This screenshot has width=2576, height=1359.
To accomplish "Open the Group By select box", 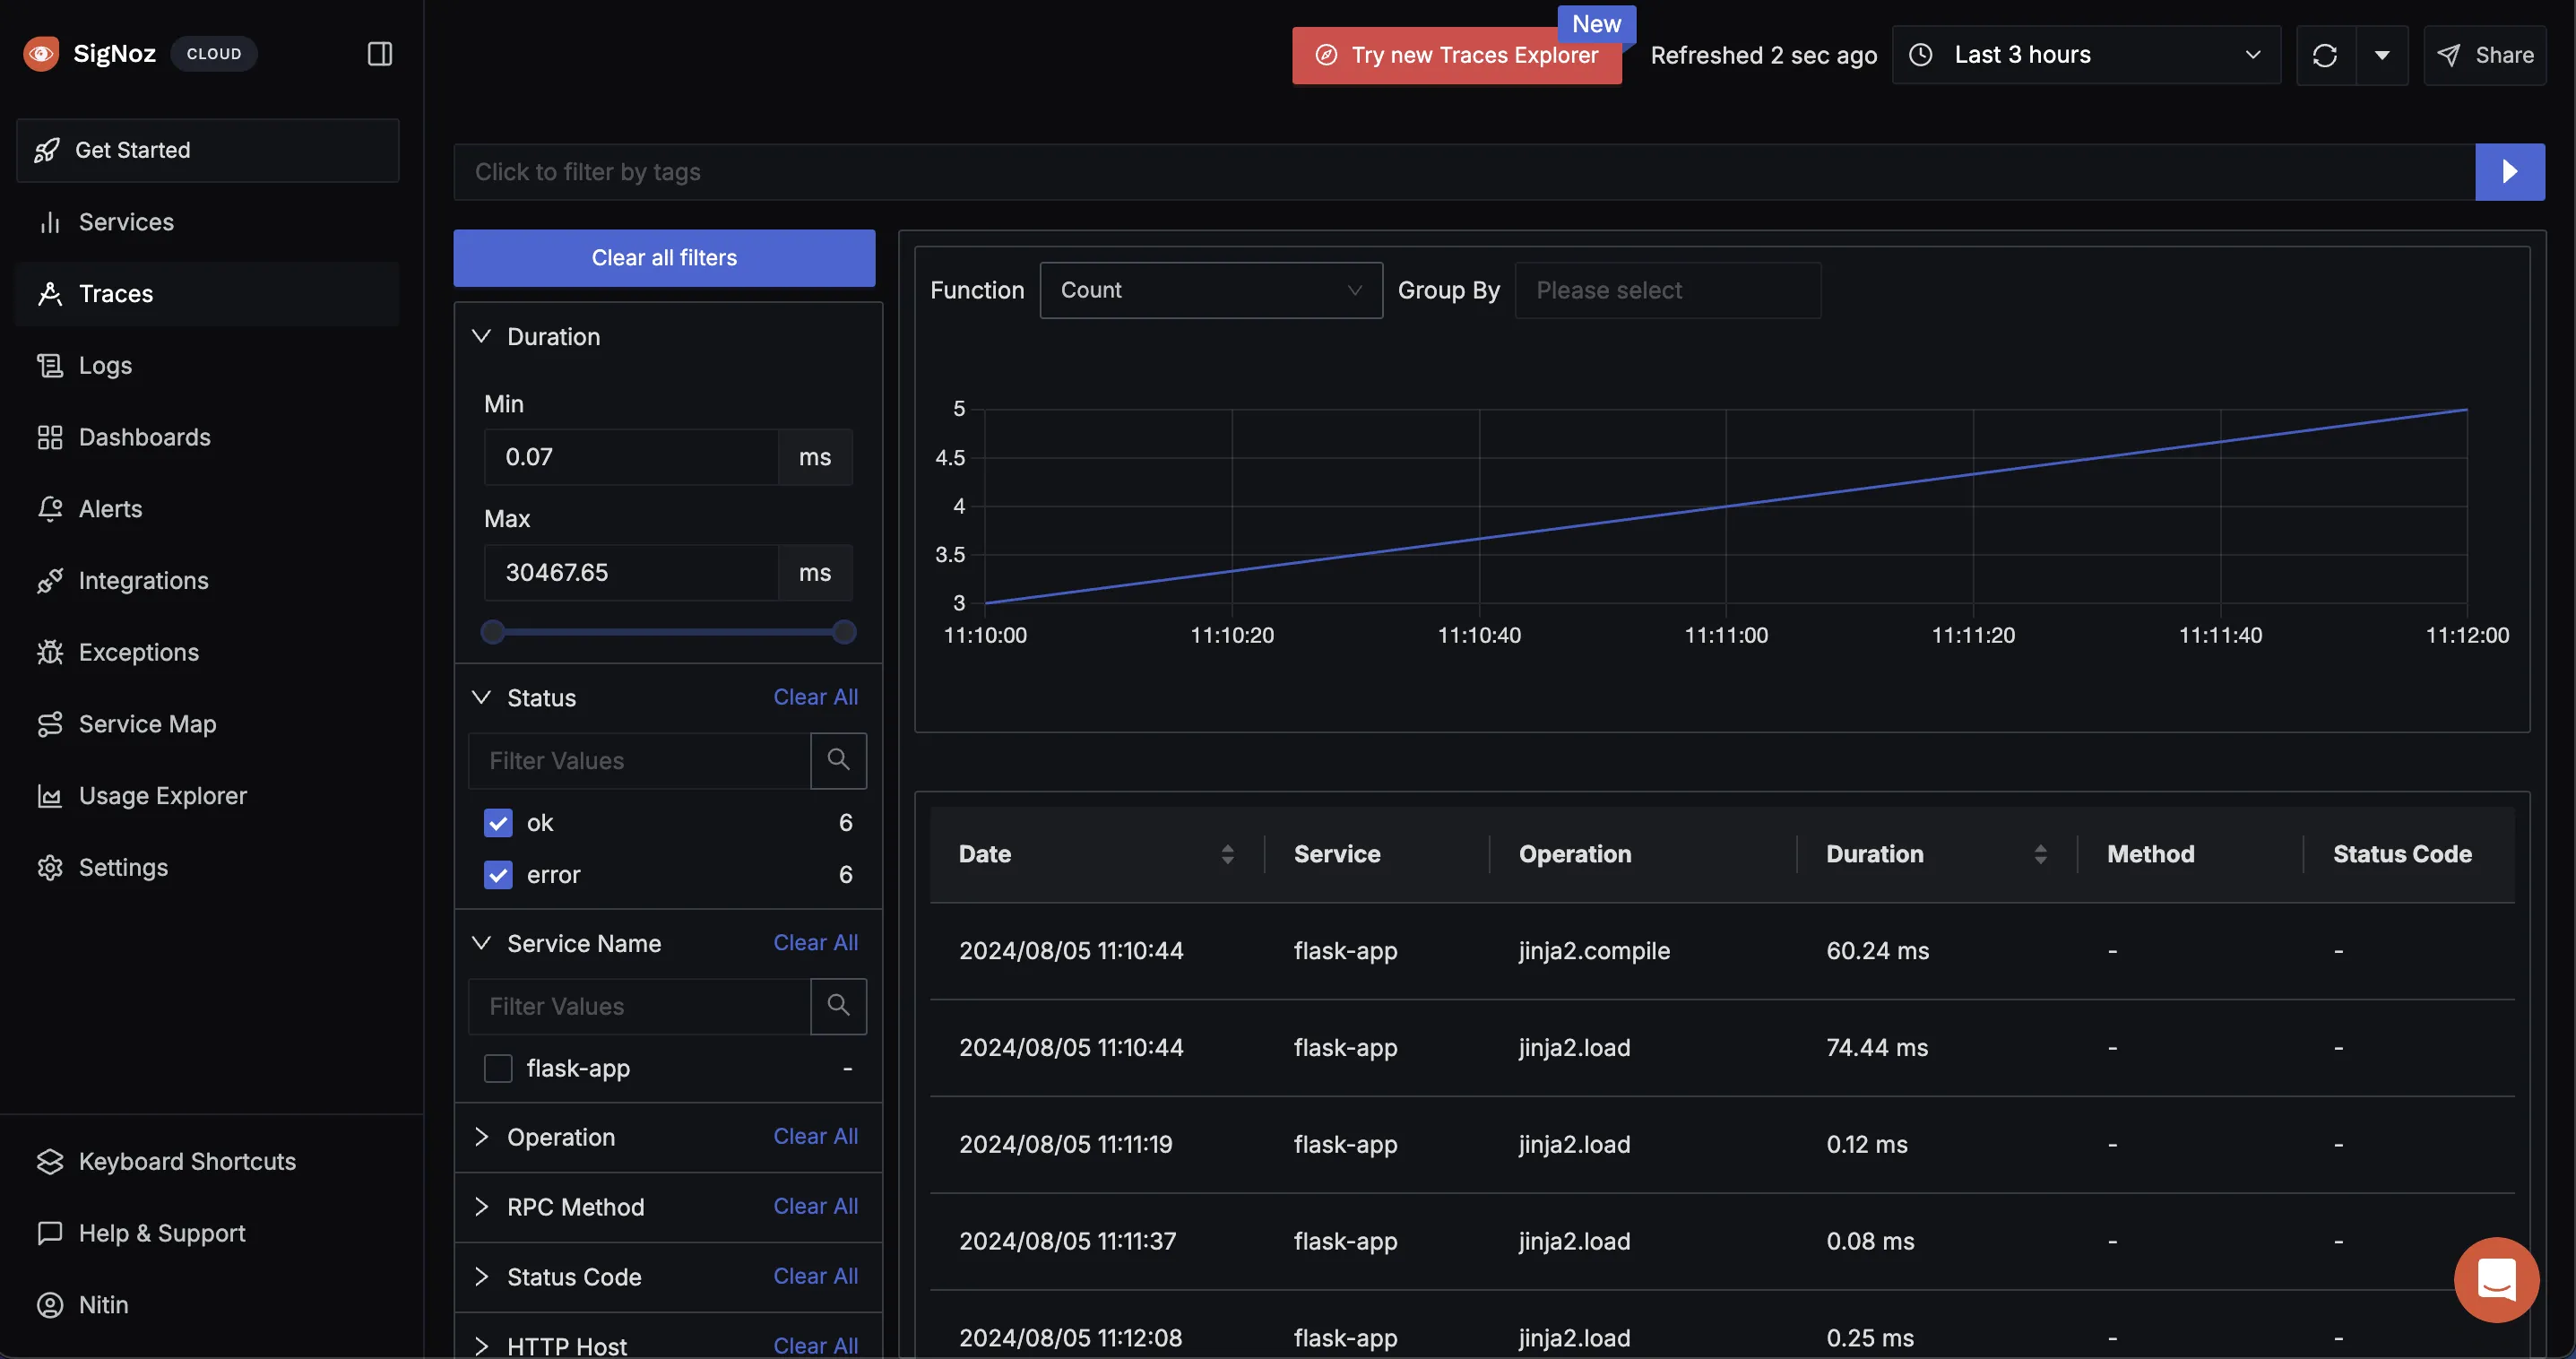I will 1668,290.
